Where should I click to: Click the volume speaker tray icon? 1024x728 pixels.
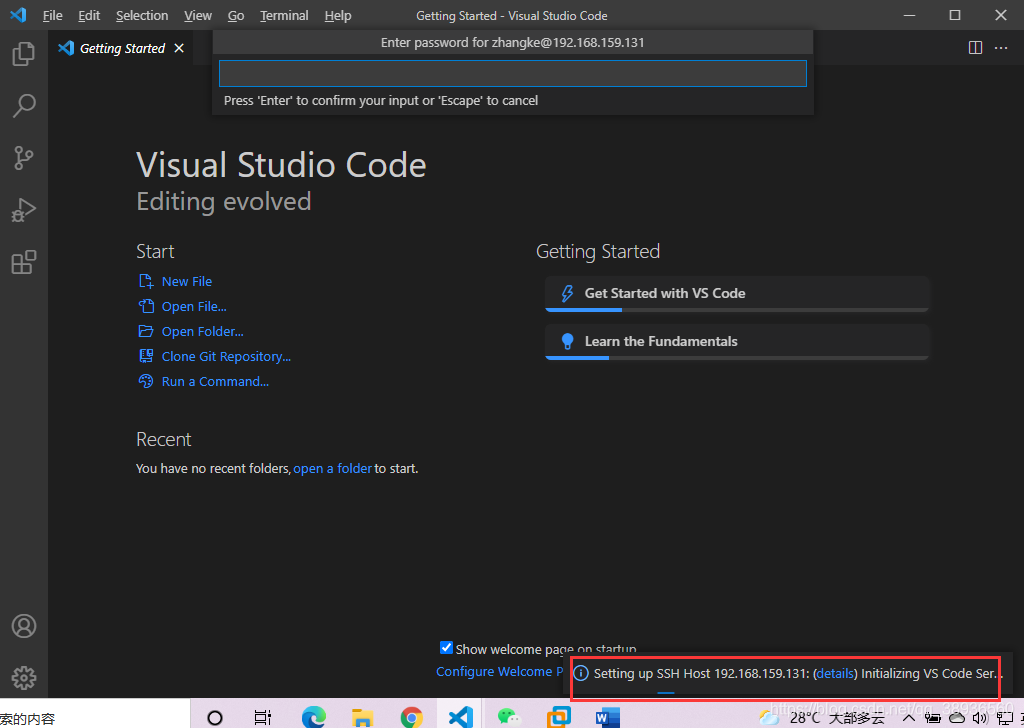[979, 718]
